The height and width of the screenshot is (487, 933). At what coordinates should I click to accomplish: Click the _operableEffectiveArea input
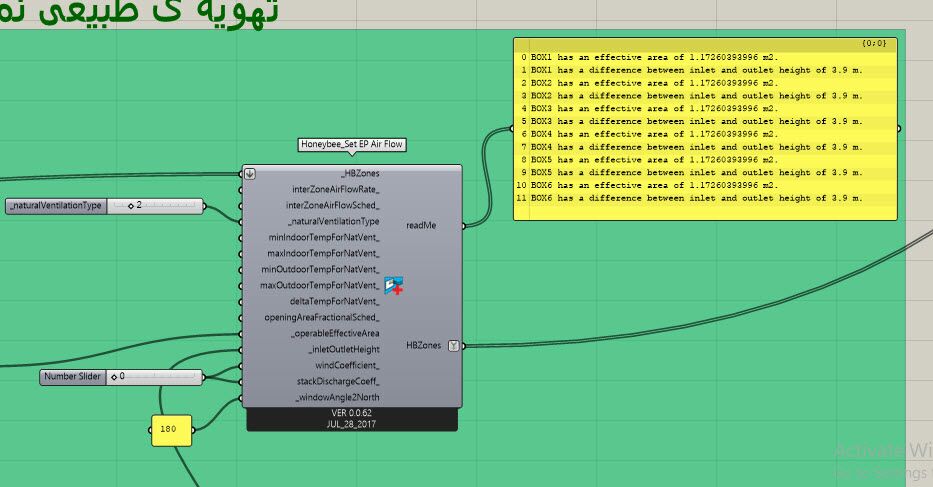click(335, 334)
